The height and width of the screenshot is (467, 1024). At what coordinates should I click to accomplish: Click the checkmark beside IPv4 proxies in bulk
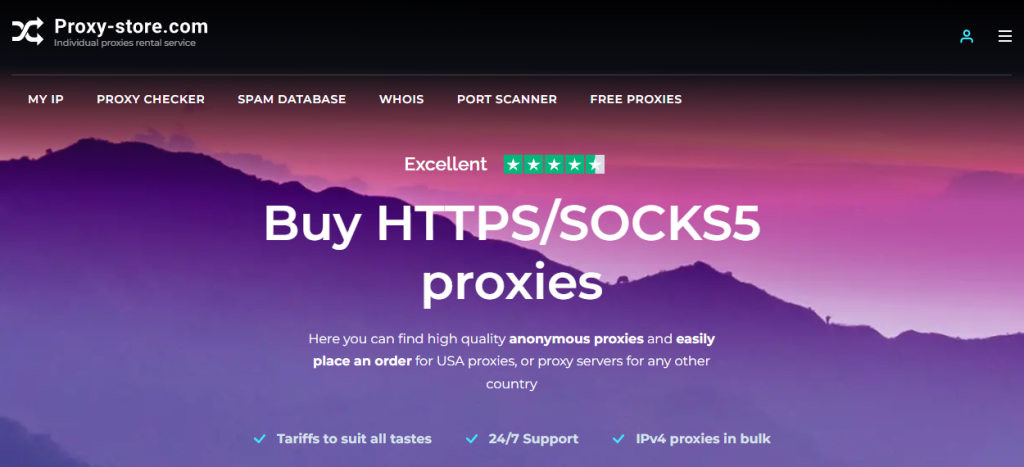click(619, 439)
